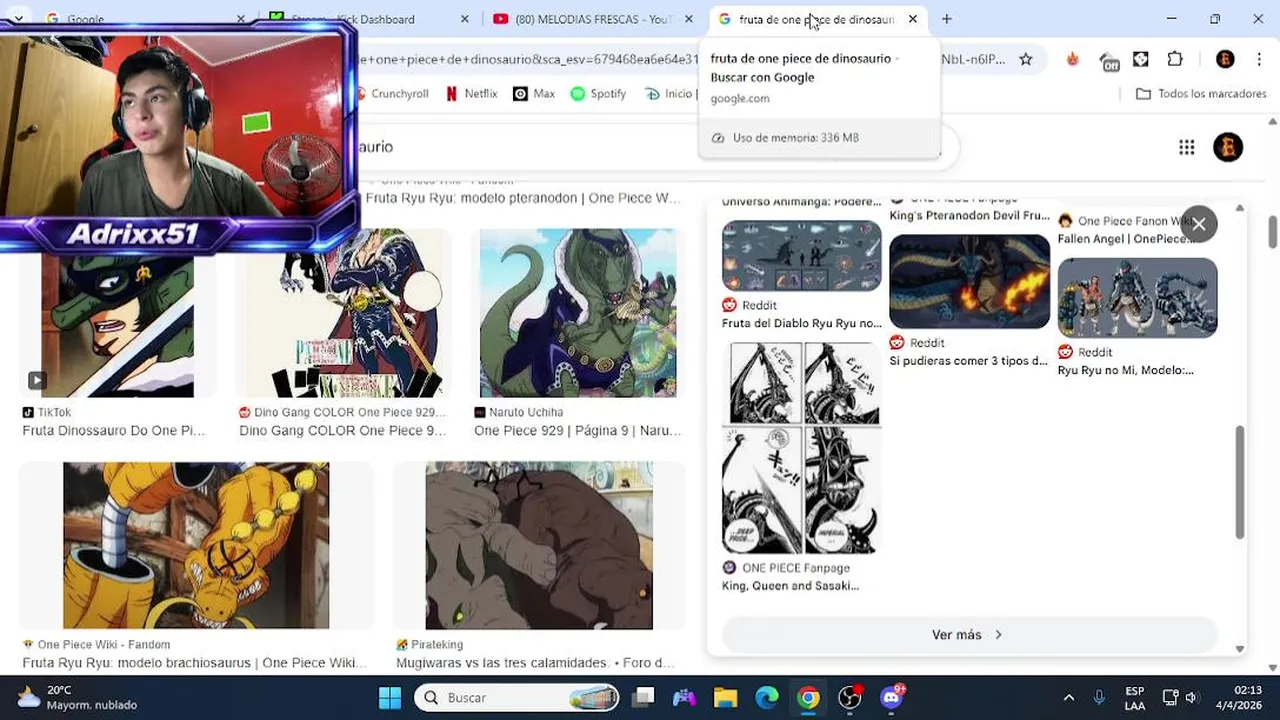This screenshot has height=720, width=1280.
Task: Click 'Mugiwaras vs las tres calamidades' title
Action: 535,663
